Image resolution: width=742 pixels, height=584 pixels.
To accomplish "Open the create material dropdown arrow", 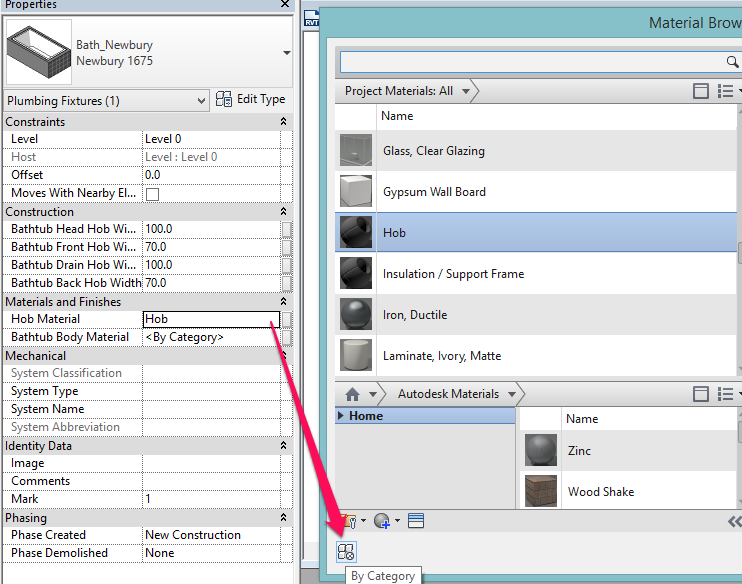I will (x=398, y=521).
